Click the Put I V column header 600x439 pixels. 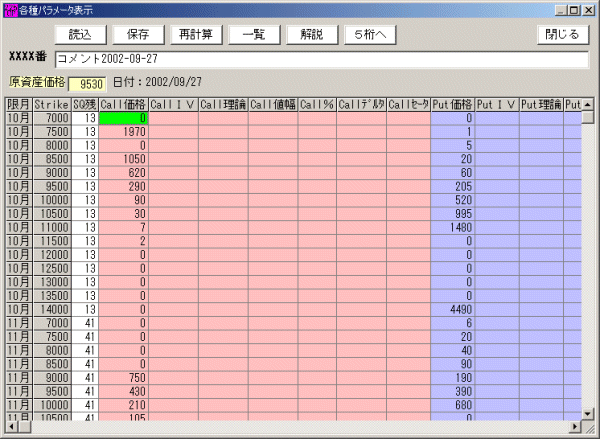click(497, 104)
